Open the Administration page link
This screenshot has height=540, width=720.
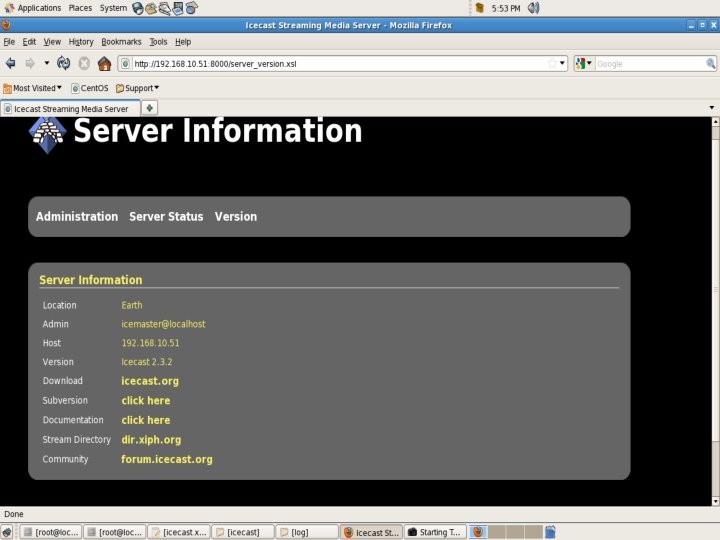pyautogui.click(x=77, y=216)
